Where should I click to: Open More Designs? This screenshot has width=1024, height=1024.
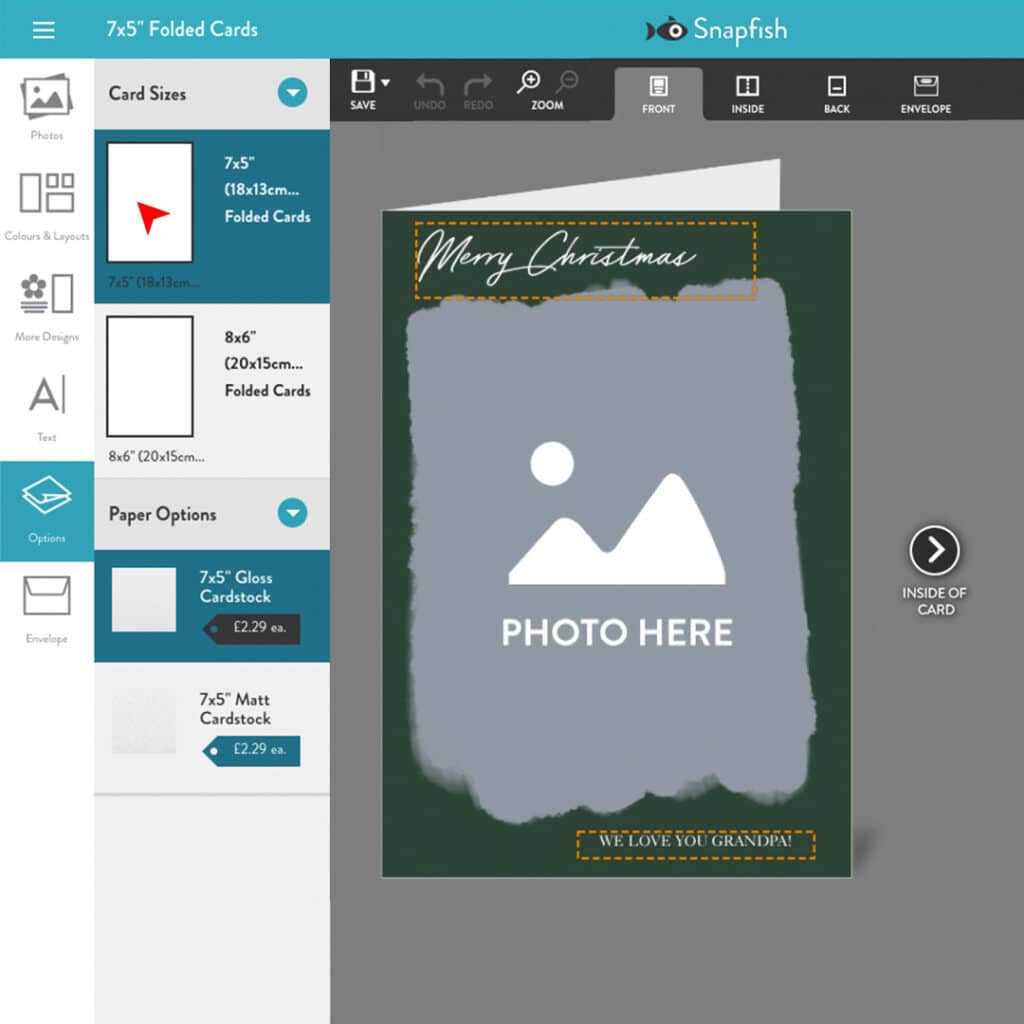[46, 305]
